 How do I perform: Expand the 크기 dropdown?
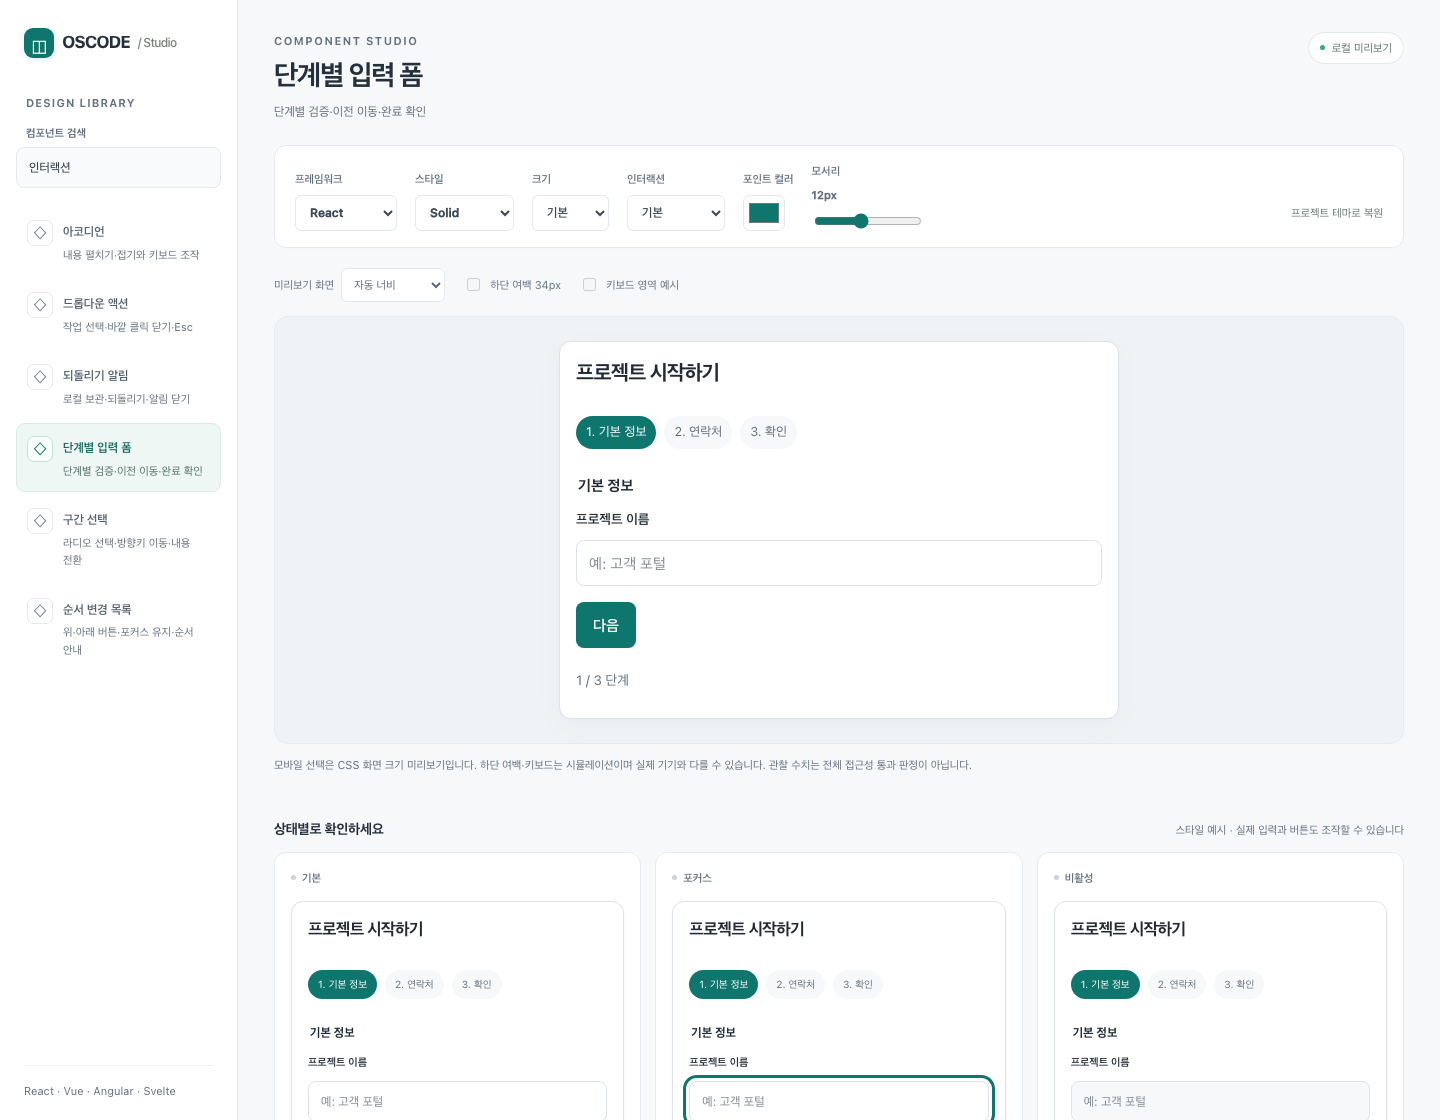click(570, 213)
